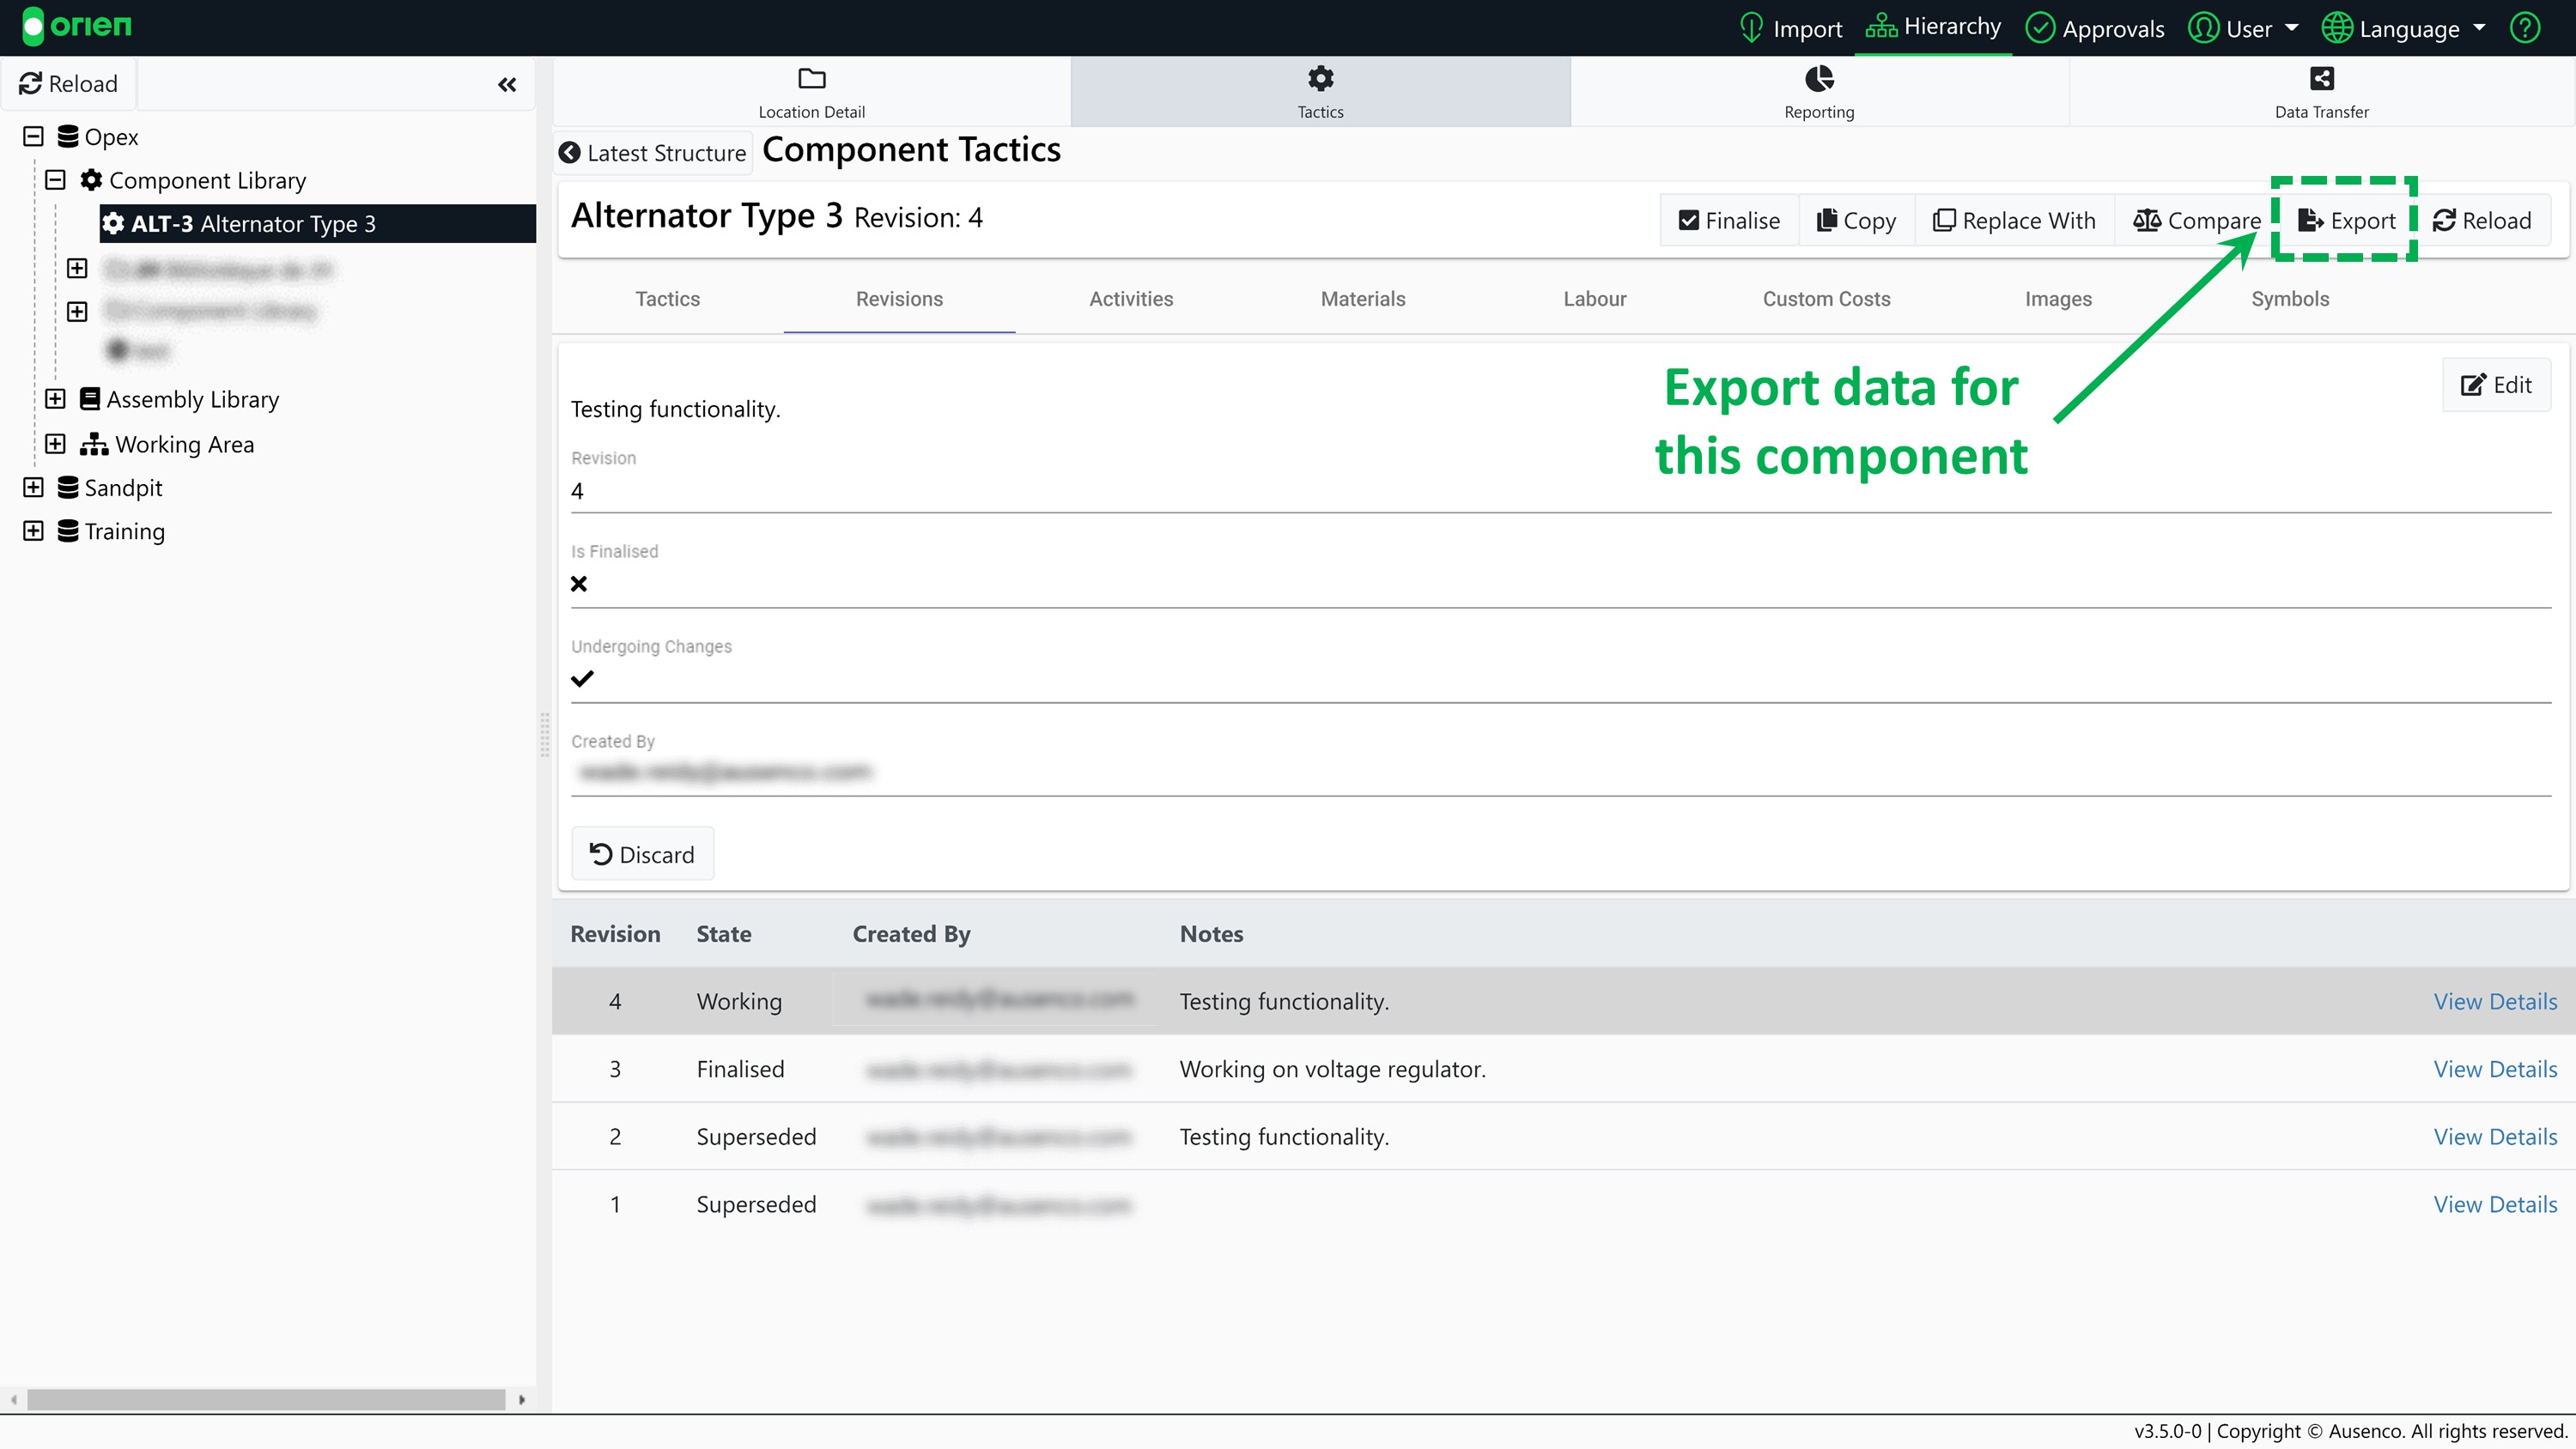Switch to the Reporting view
The height and width of the screenshot is (1449, 2576).
coord(1819,92)
